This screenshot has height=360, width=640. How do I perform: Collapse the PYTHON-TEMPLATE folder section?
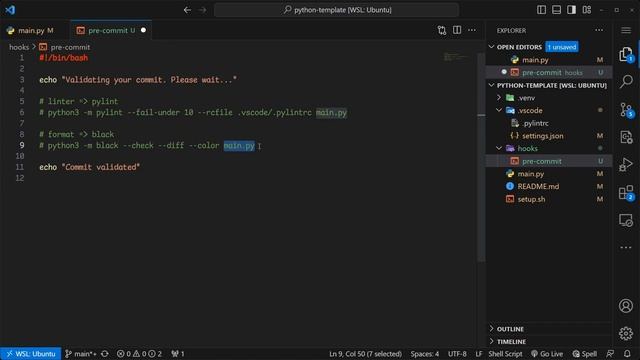[491, 85]
